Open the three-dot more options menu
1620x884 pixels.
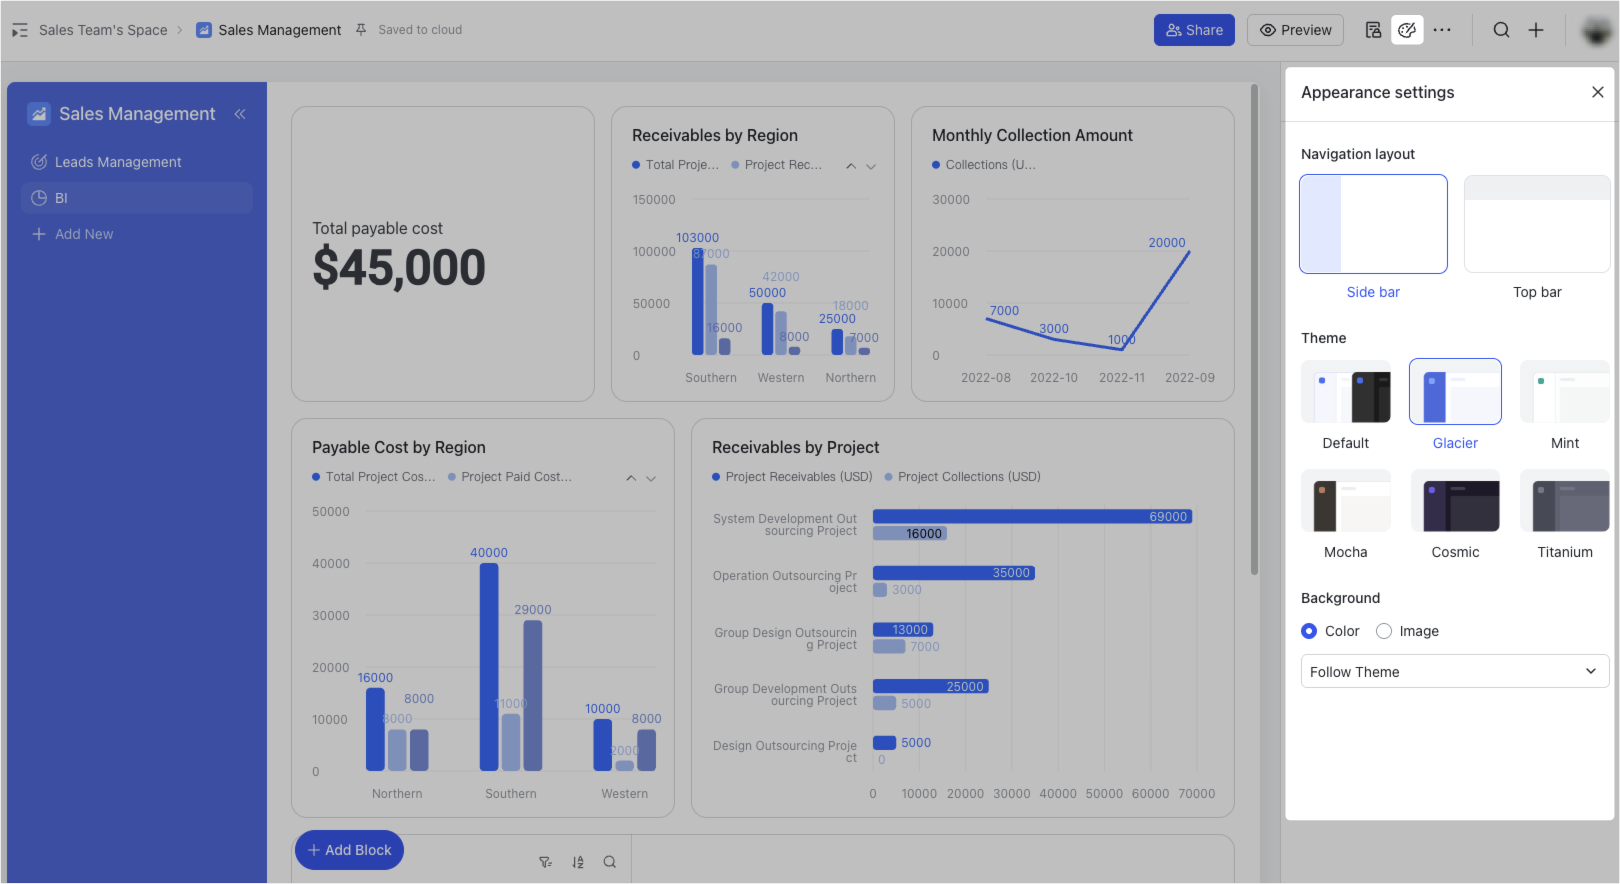1442,30
